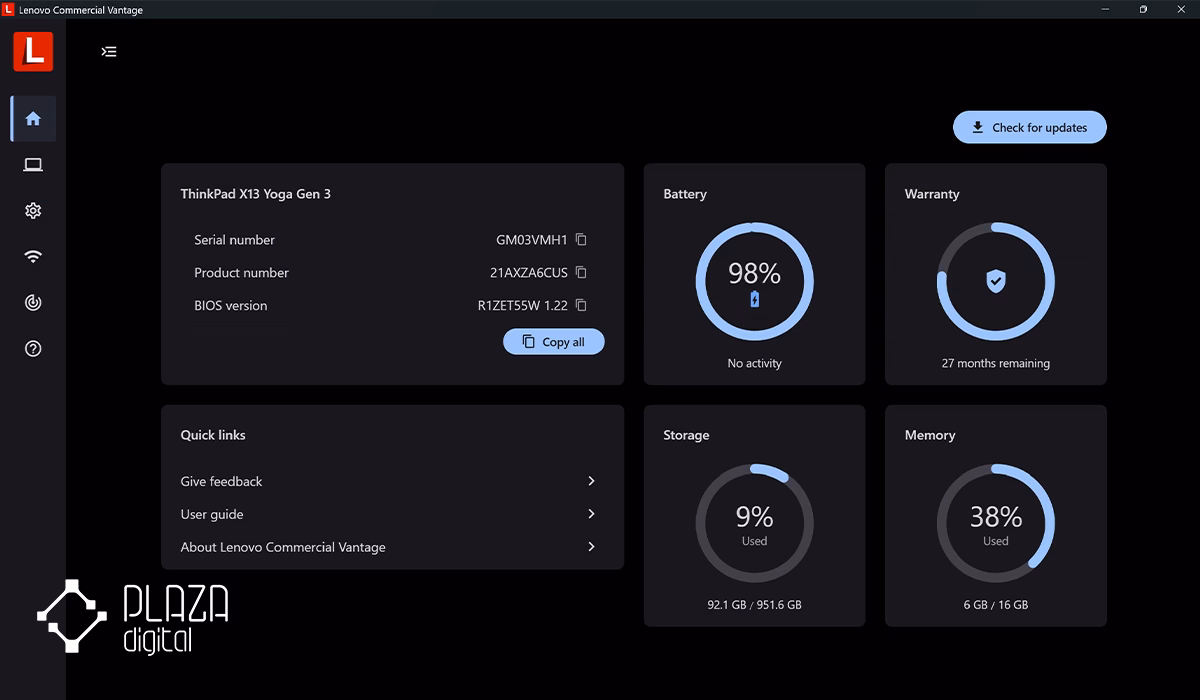Open the radar scan sidebar icon
The height and width of the screenshot is (700, 1200).
[33, 303]
